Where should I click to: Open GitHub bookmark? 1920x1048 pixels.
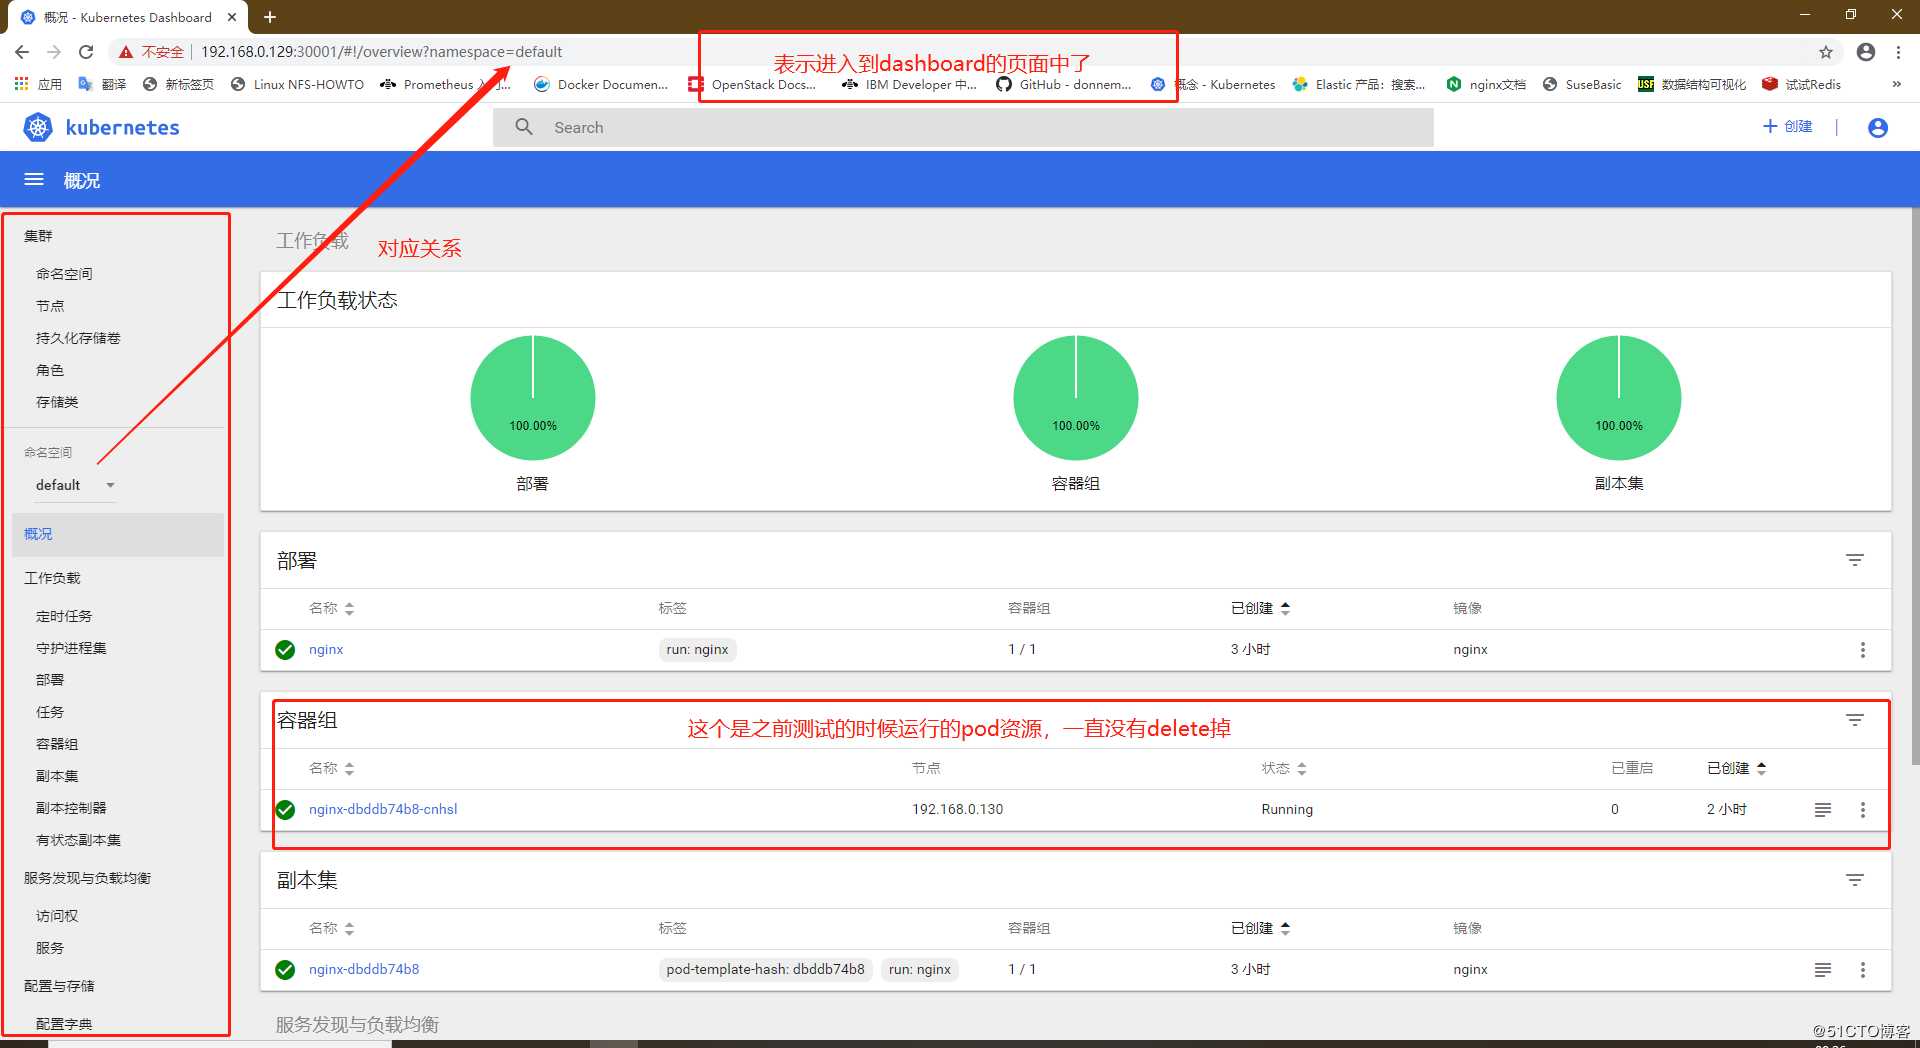[1064, 84]
